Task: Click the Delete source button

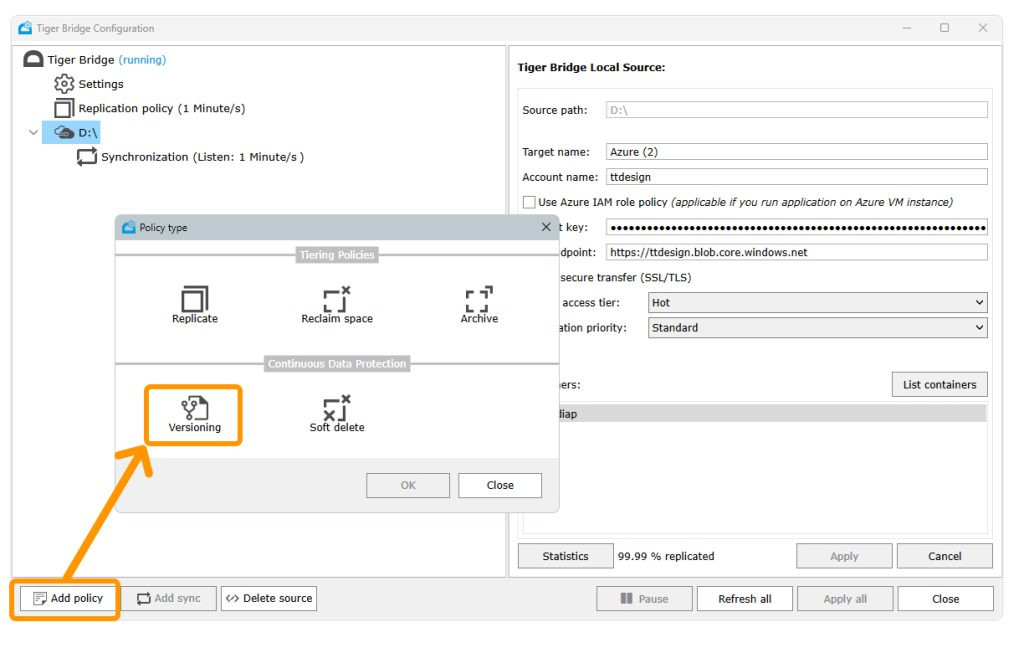Action: (x=269, y=598)
